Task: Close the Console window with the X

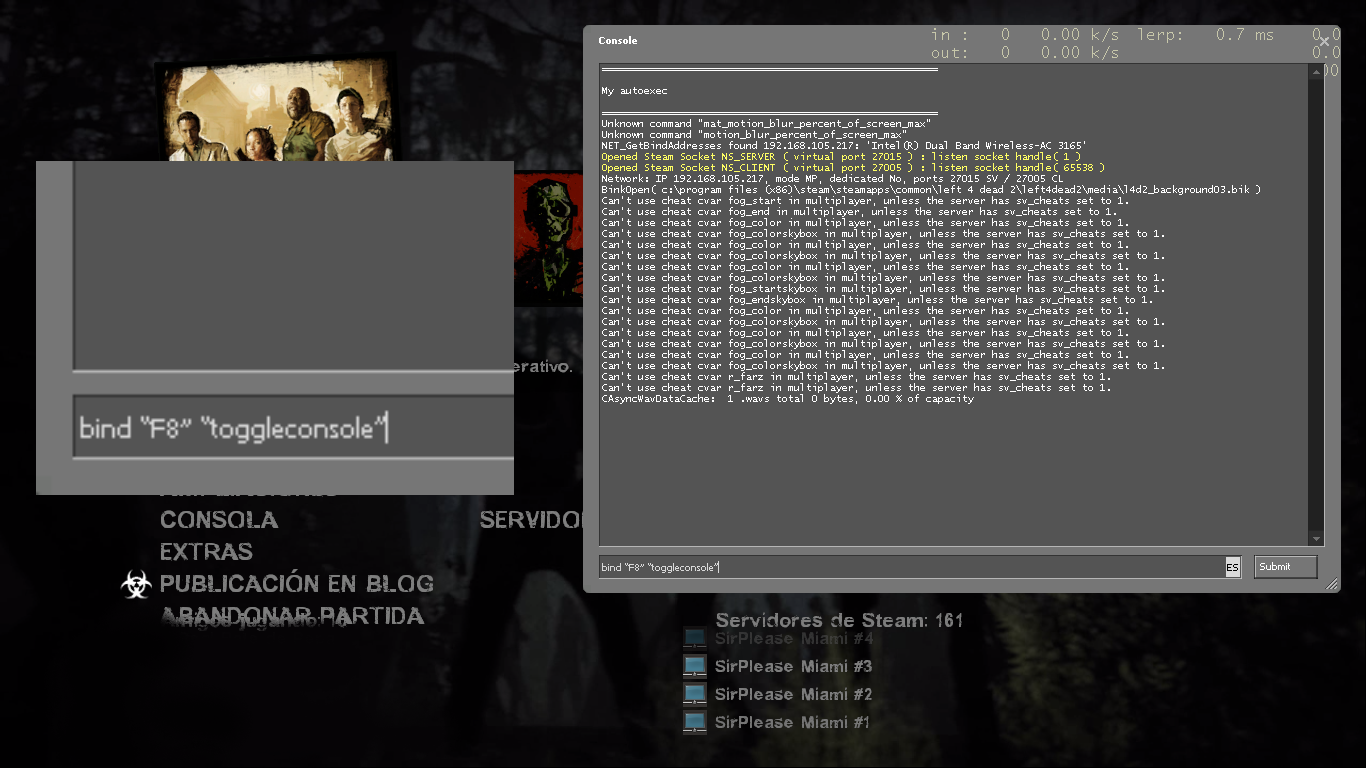Action: tap(1325, 41)
